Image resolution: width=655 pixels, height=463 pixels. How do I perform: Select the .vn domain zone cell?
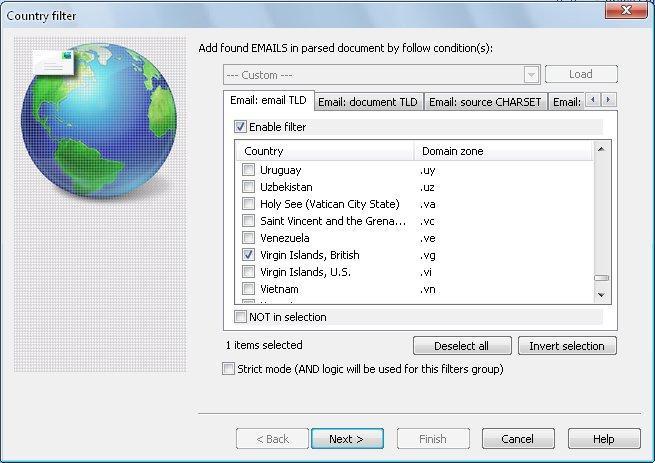428,289
